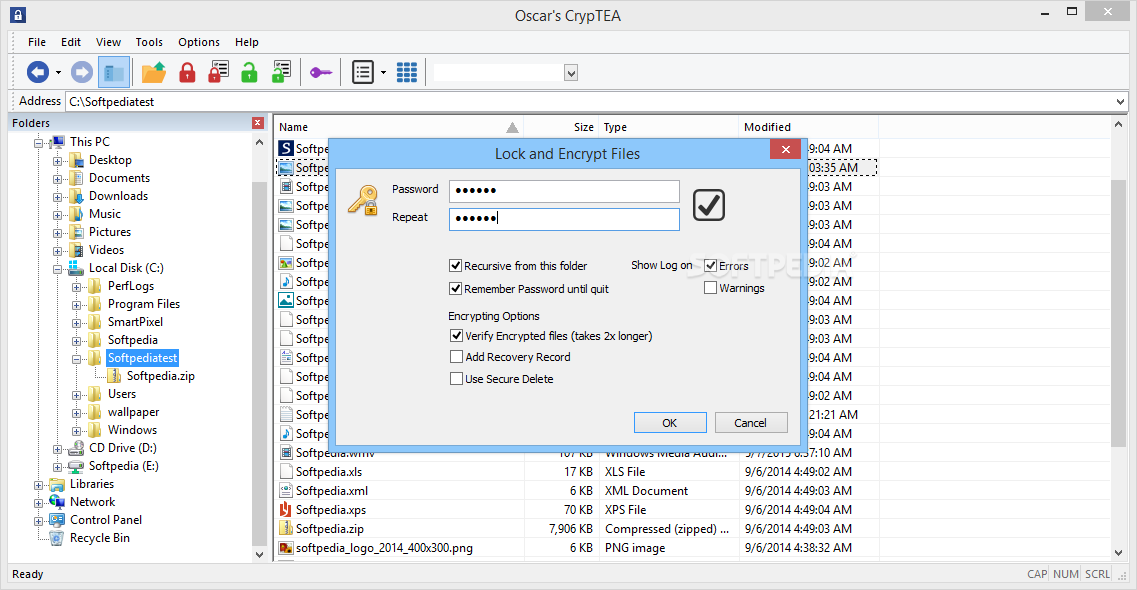Viewport: 1137px width, 590px height.
Task: Toggle the Errors log checkbox
Action: click(x=711, y=266)
